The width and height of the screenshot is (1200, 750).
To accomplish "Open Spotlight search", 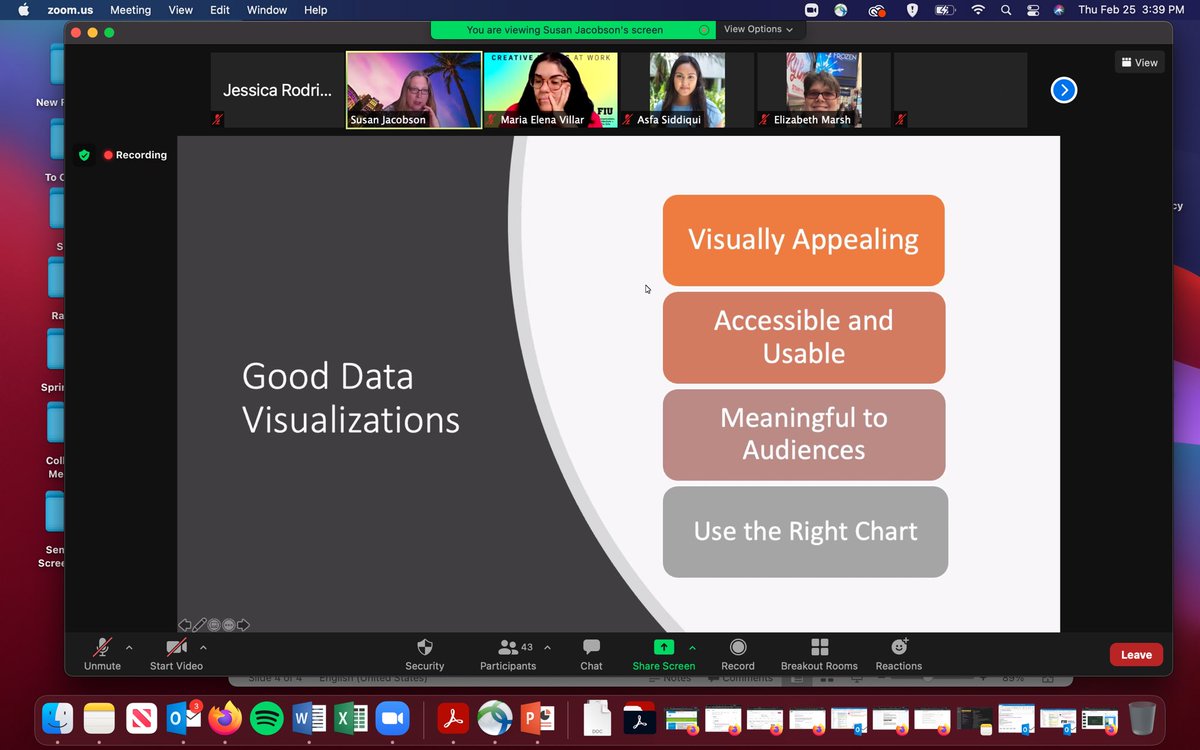I will coord(1006,10).
